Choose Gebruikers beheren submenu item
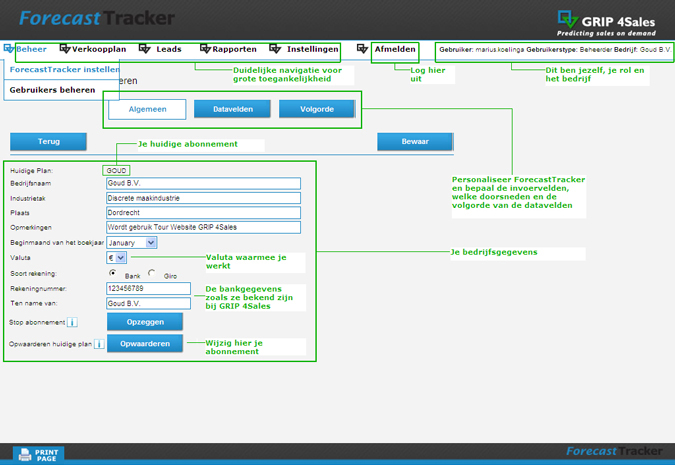675x465 pixels. [x=53, y=90]
